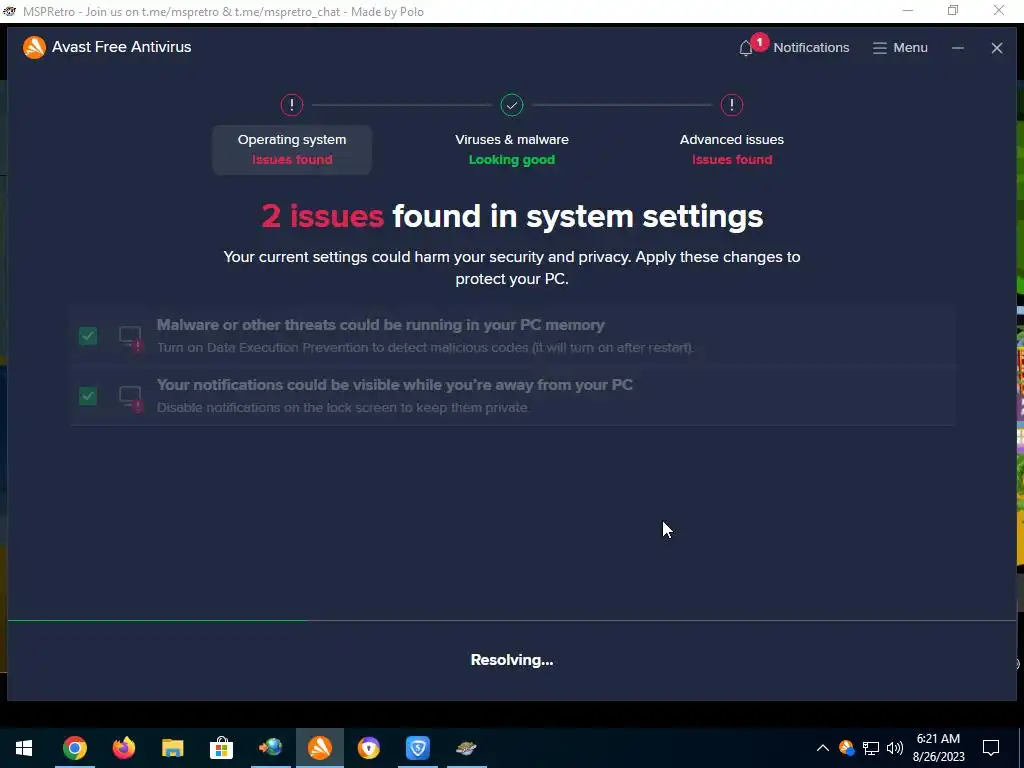Click the Avast system tray icon
Screen dimensions: 1024x768
tap(846, 748)
